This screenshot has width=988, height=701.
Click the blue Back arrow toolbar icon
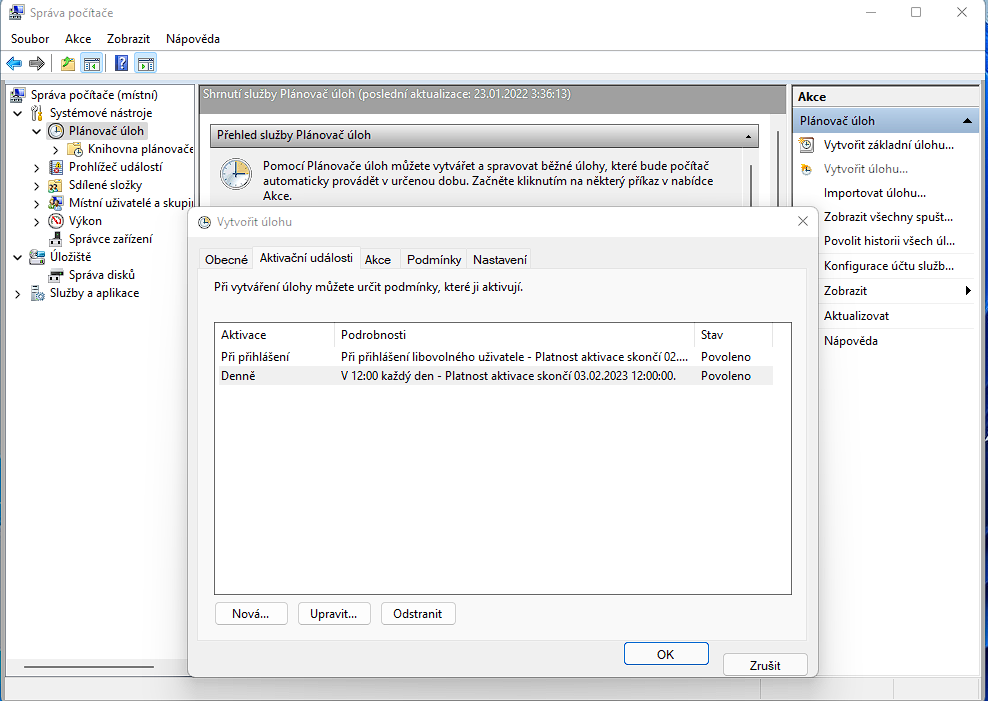coord(14,64)
